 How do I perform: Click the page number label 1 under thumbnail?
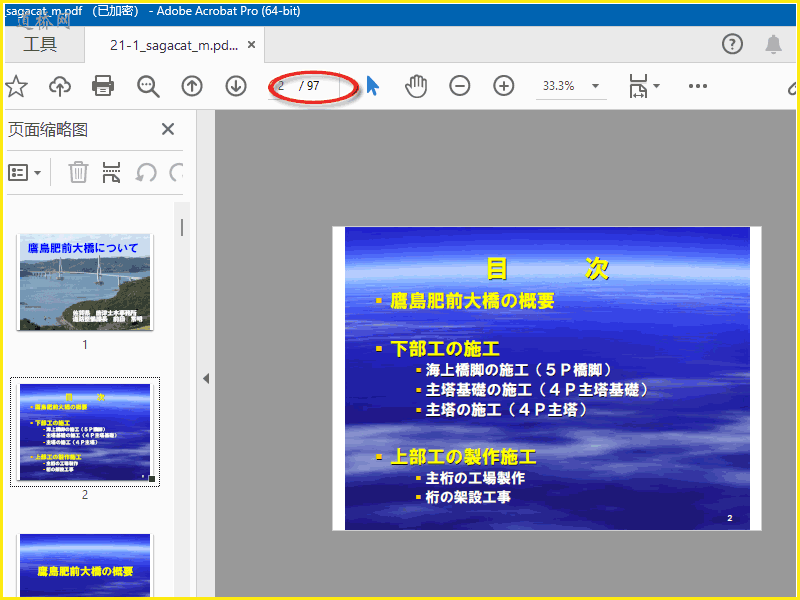[85, 345]
